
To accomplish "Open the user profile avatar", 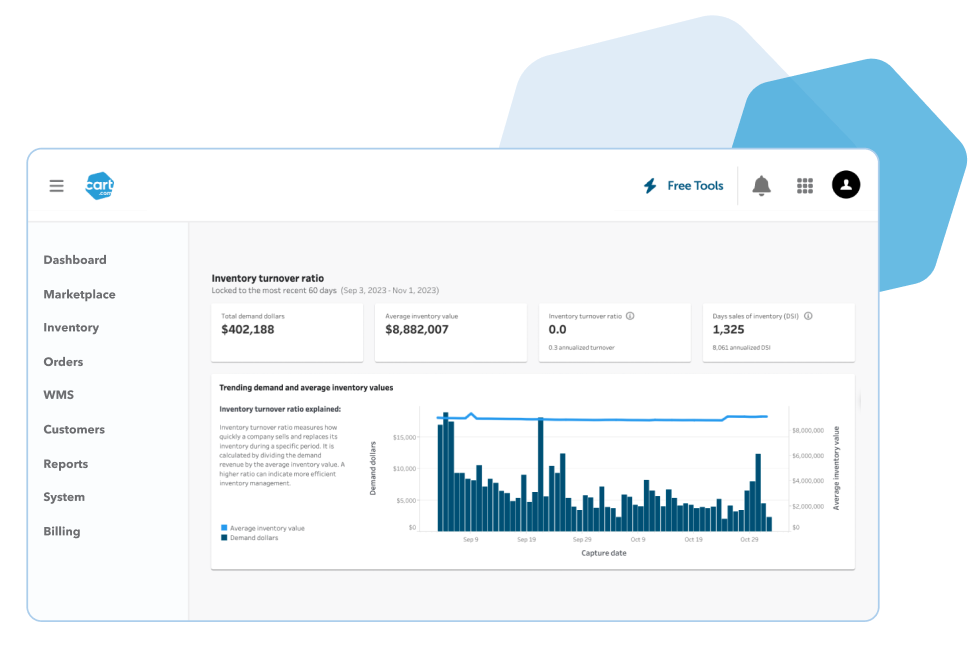I will pos(846,185).
